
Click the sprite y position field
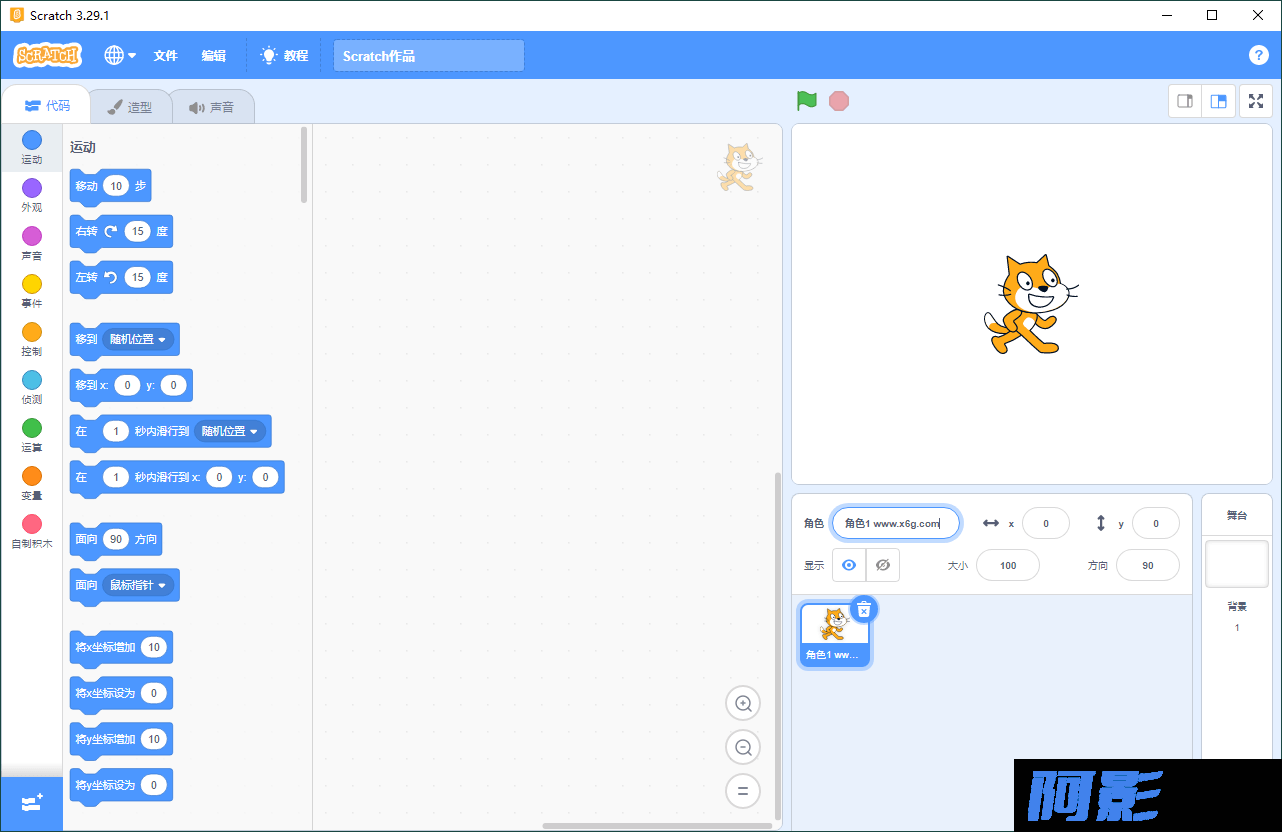(1156, 523)
